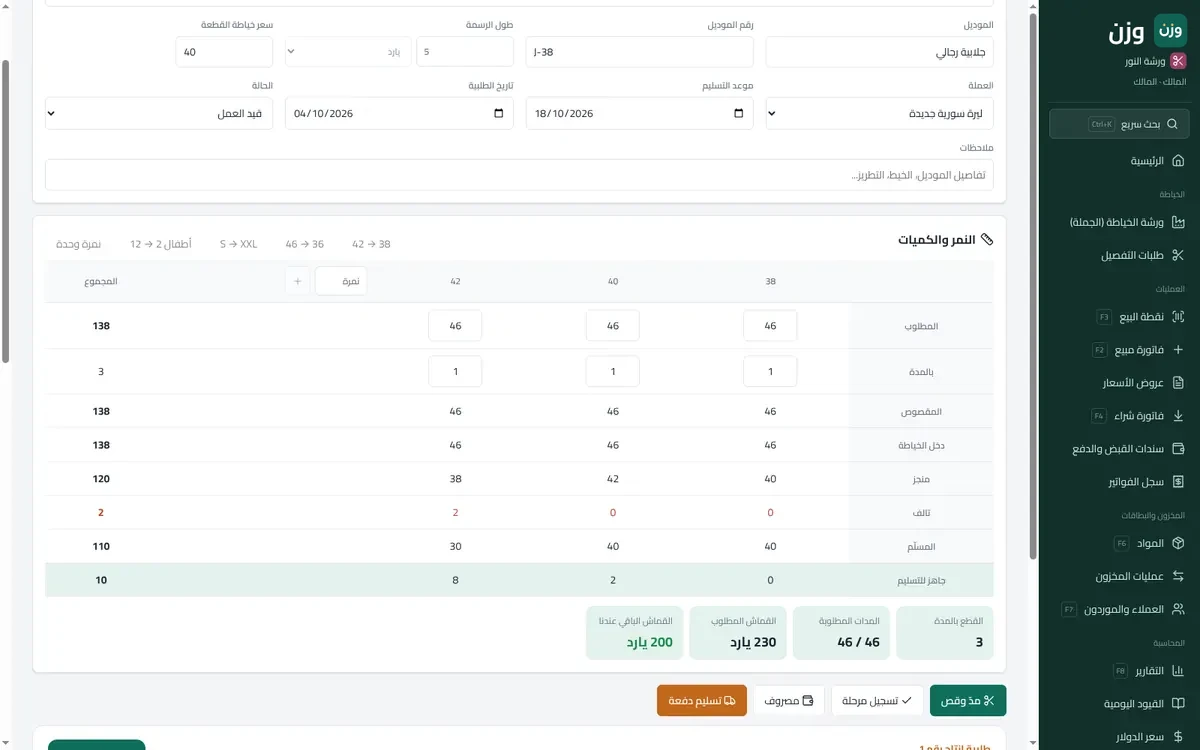Open المواد materials box icon

click(x=1178, y=543)
